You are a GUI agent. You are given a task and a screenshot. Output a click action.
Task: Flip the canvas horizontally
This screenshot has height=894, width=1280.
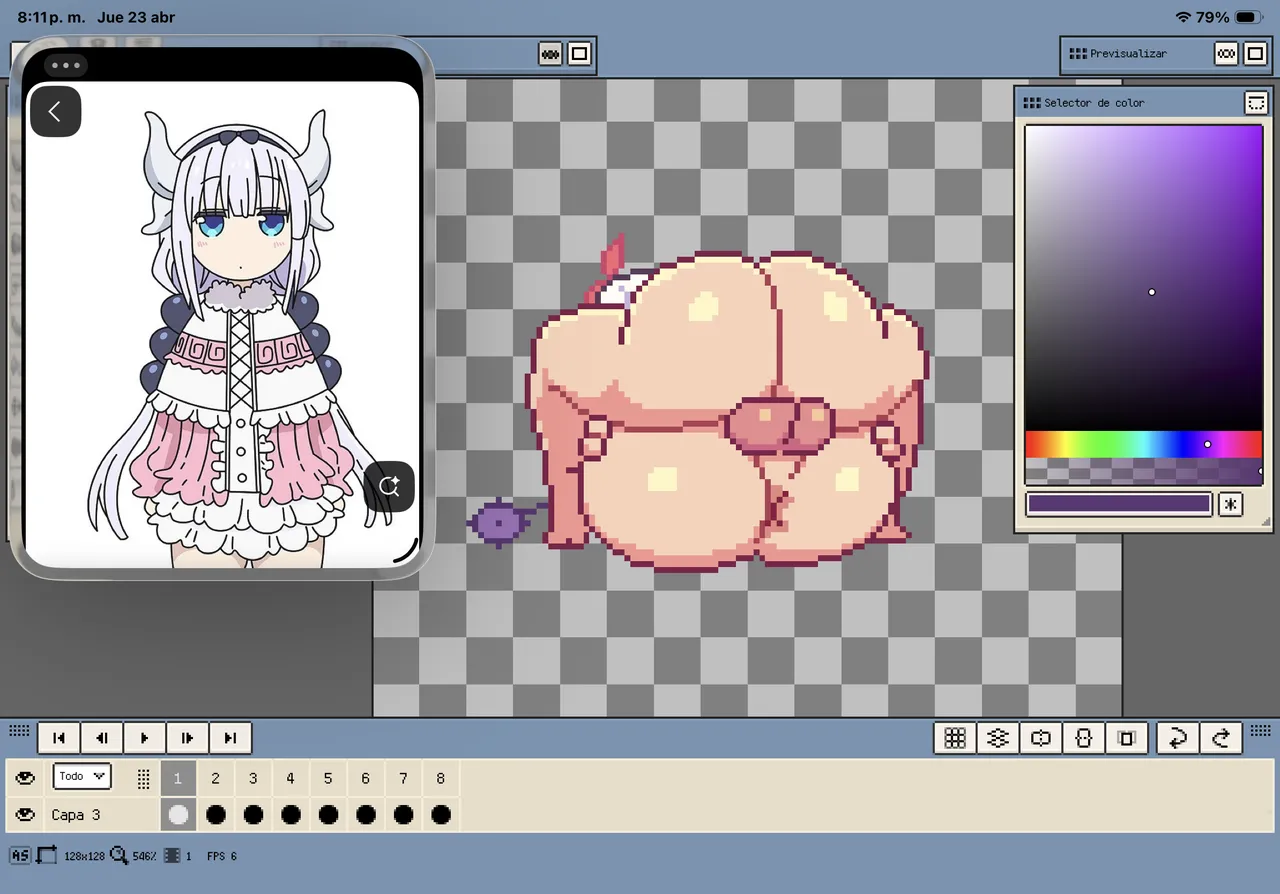[x=1041, y=738]
